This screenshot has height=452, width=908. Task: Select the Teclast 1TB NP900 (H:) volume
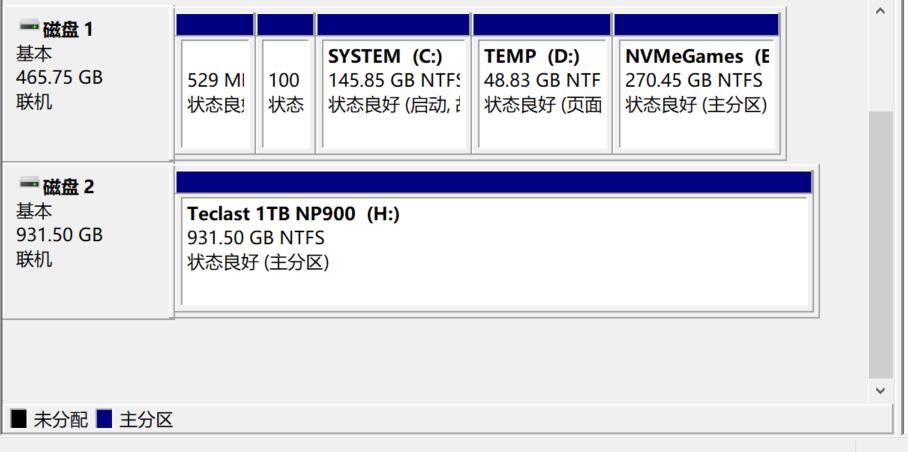click(x=493, y=250)
